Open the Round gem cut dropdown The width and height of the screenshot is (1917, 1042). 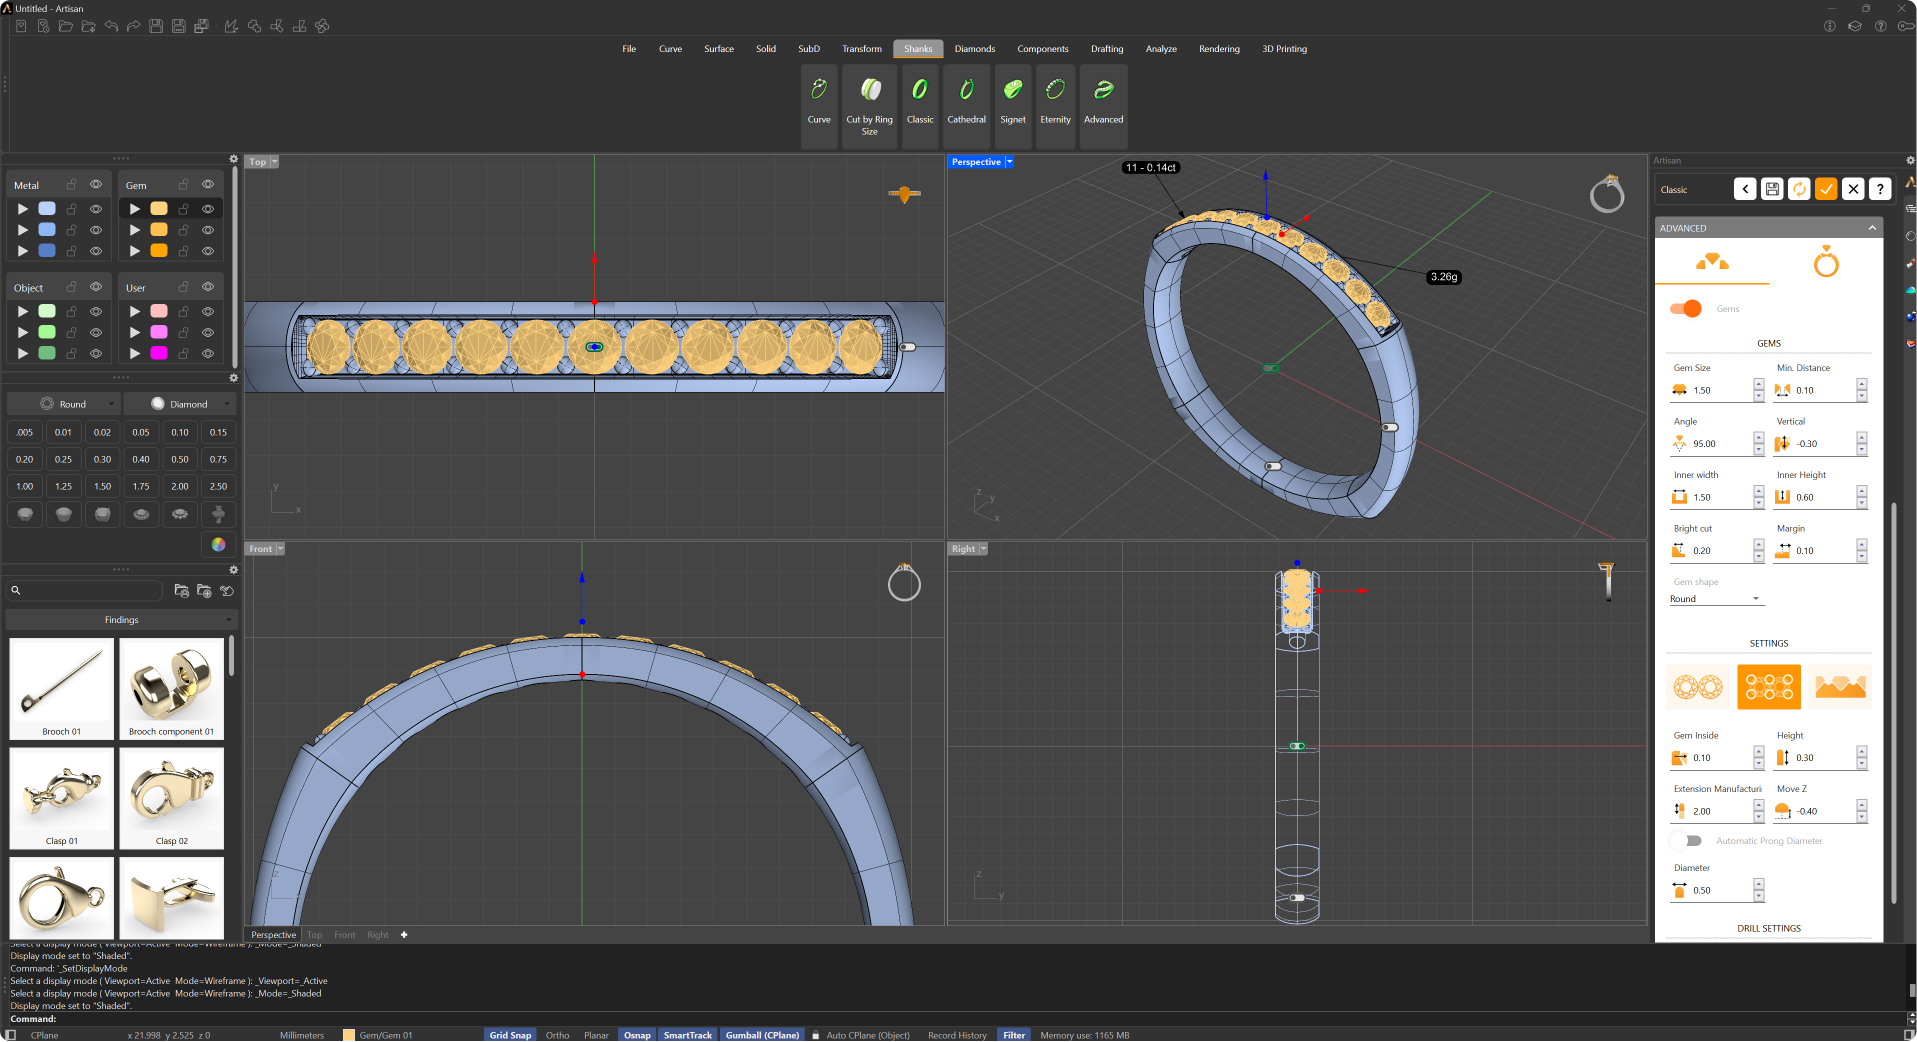[64, 404]
